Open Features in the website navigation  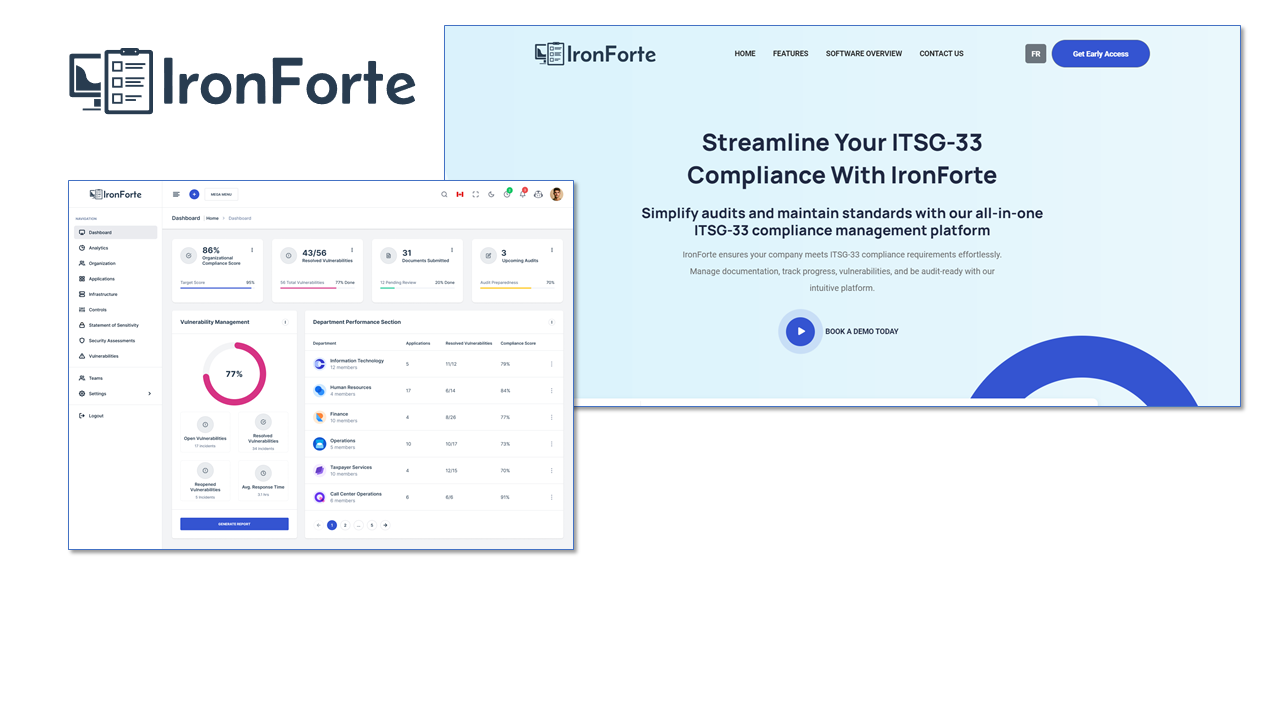(790, 54)
